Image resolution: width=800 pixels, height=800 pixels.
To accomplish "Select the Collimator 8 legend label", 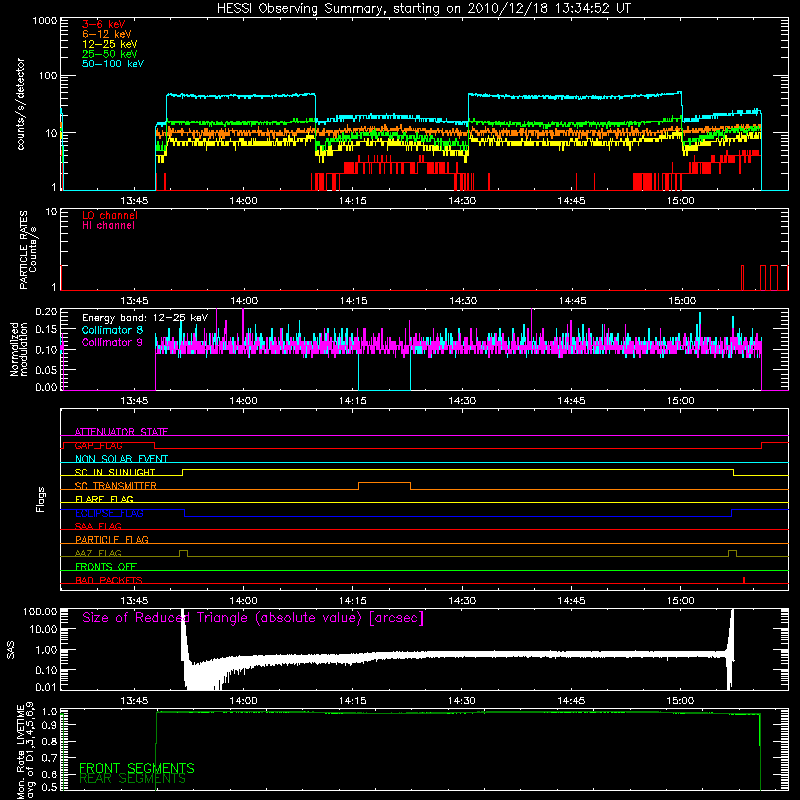I will (x=112, y=330).
